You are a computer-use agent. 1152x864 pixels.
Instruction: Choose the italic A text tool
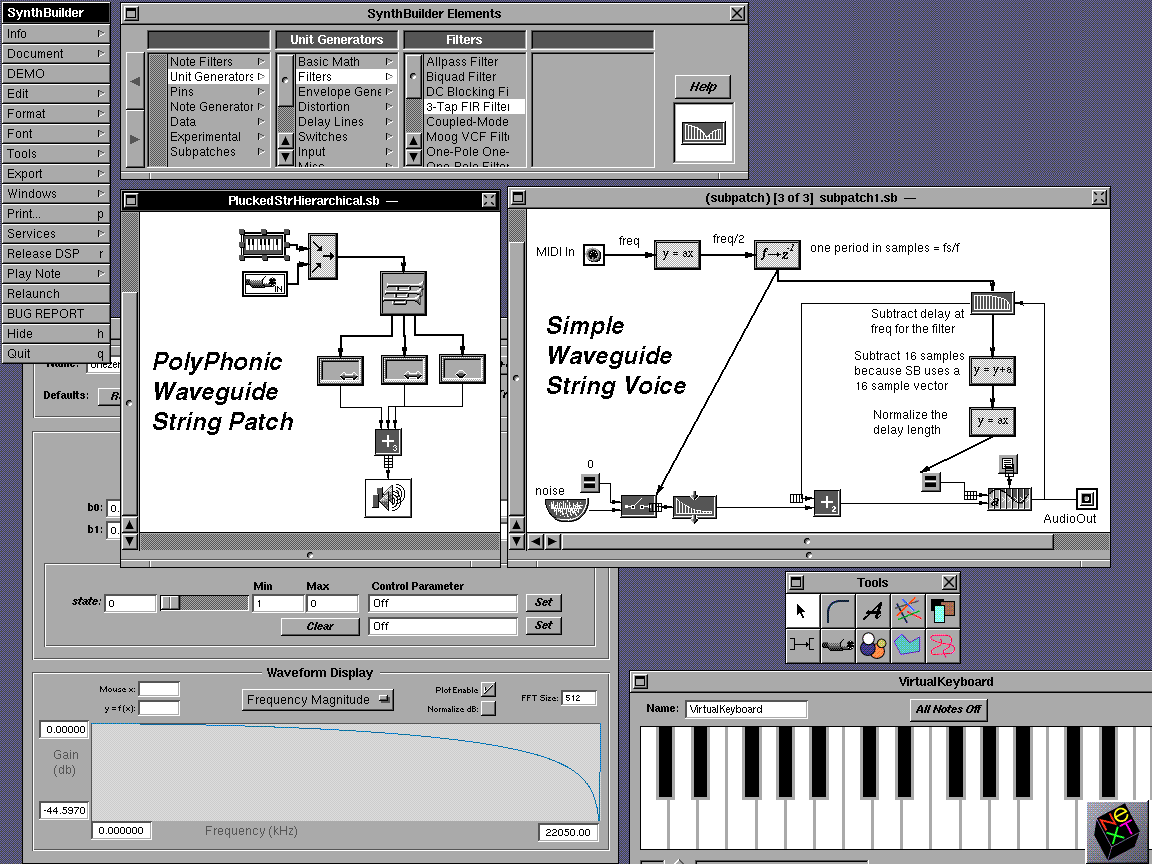click(x=873, y=611)
